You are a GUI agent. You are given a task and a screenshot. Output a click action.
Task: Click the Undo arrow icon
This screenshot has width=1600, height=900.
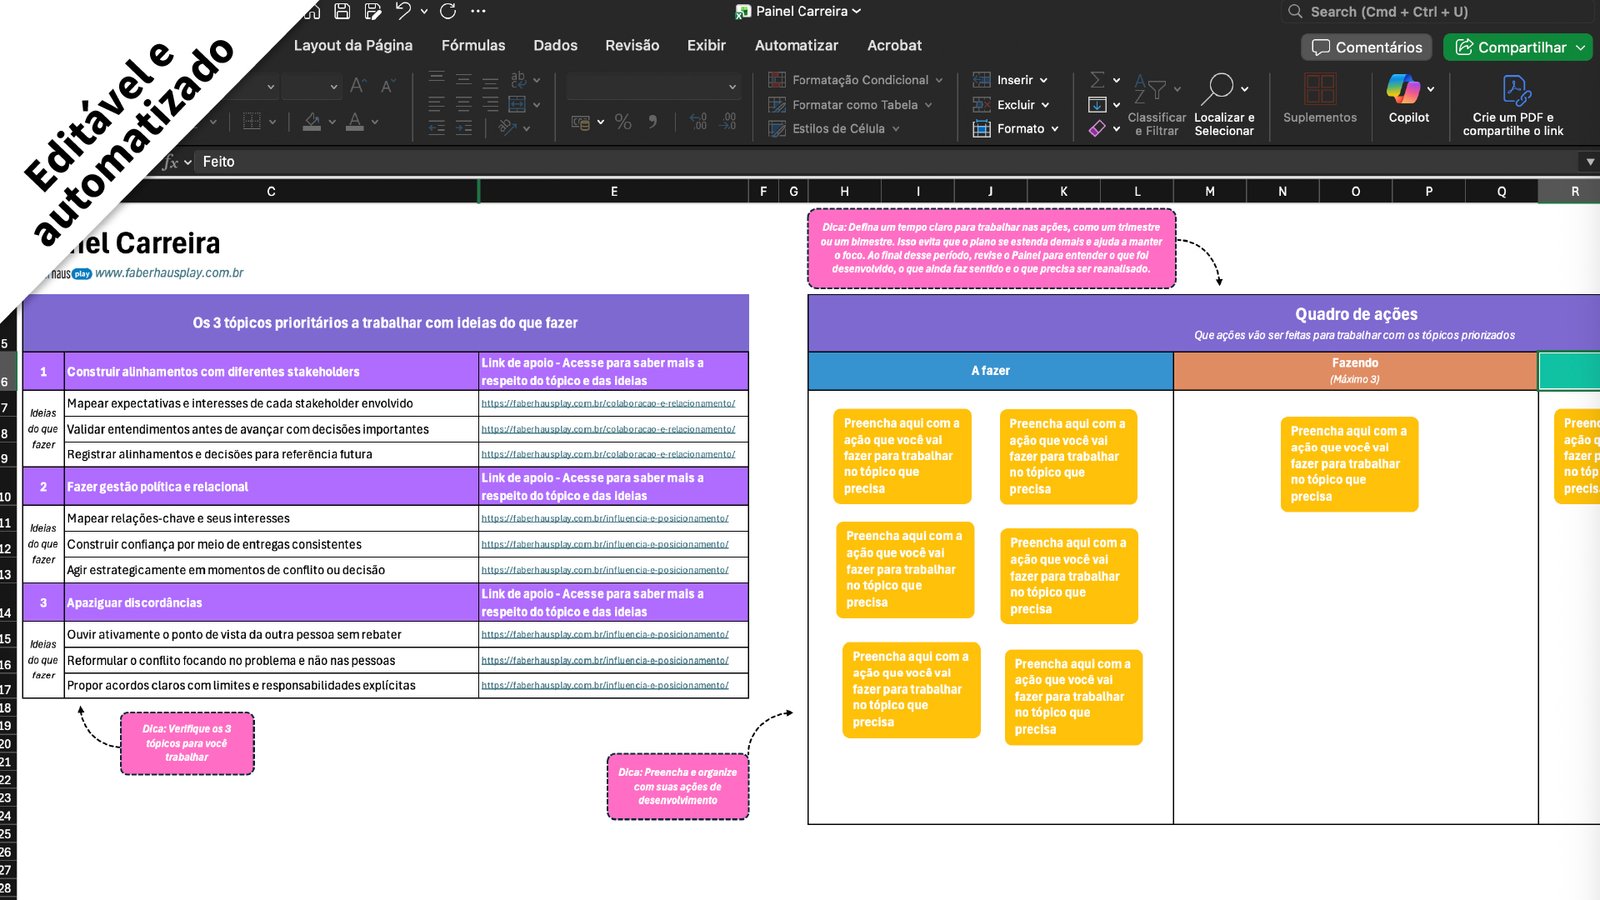[x=403, y=11]
